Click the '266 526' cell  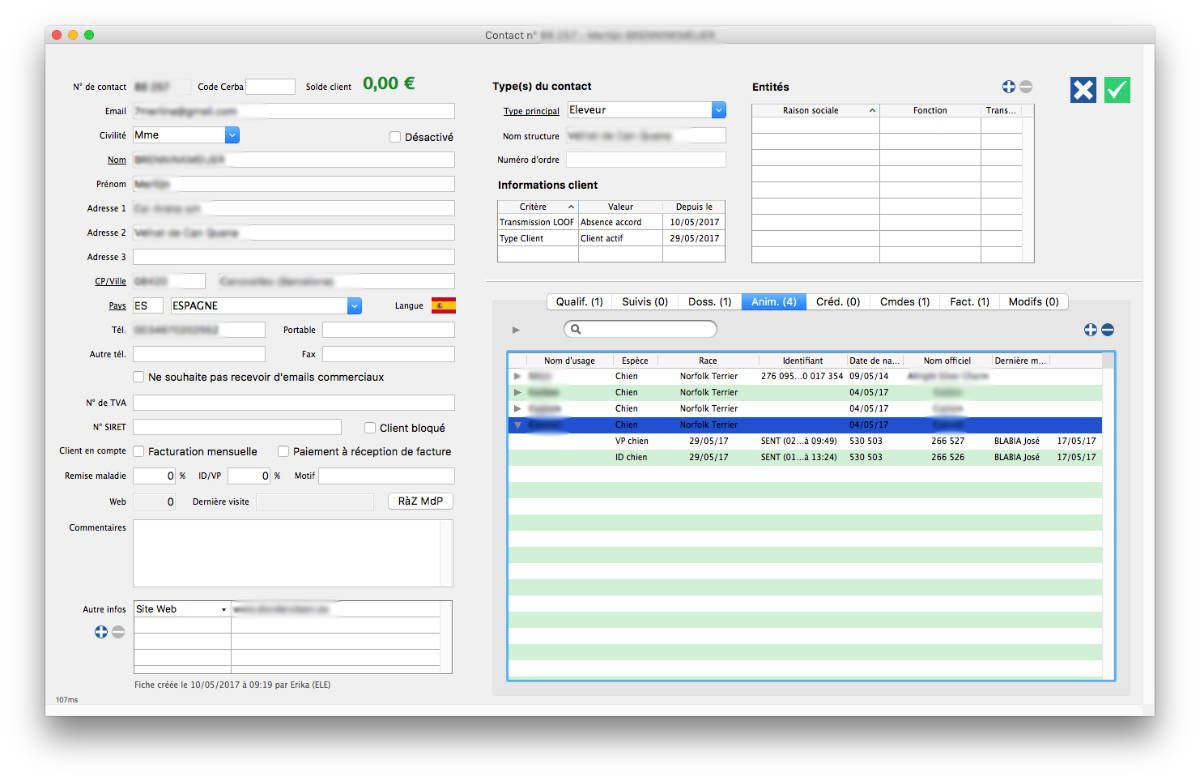tap(948, 457)
